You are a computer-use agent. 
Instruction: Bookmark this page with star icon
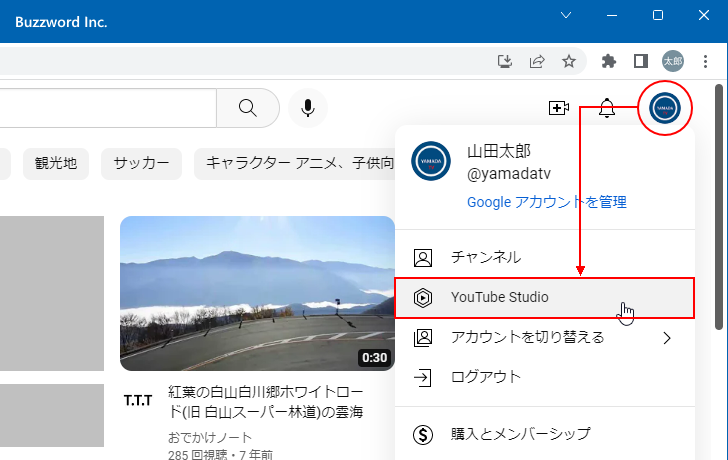coord(569,61)
